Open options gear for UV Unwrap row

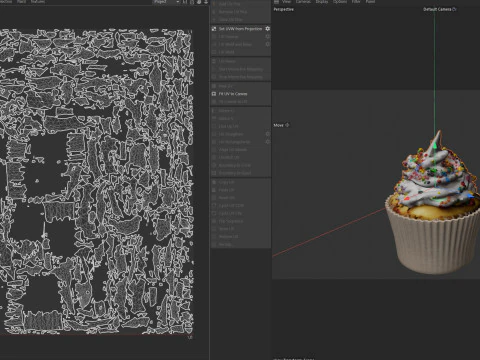coord(267,36)
